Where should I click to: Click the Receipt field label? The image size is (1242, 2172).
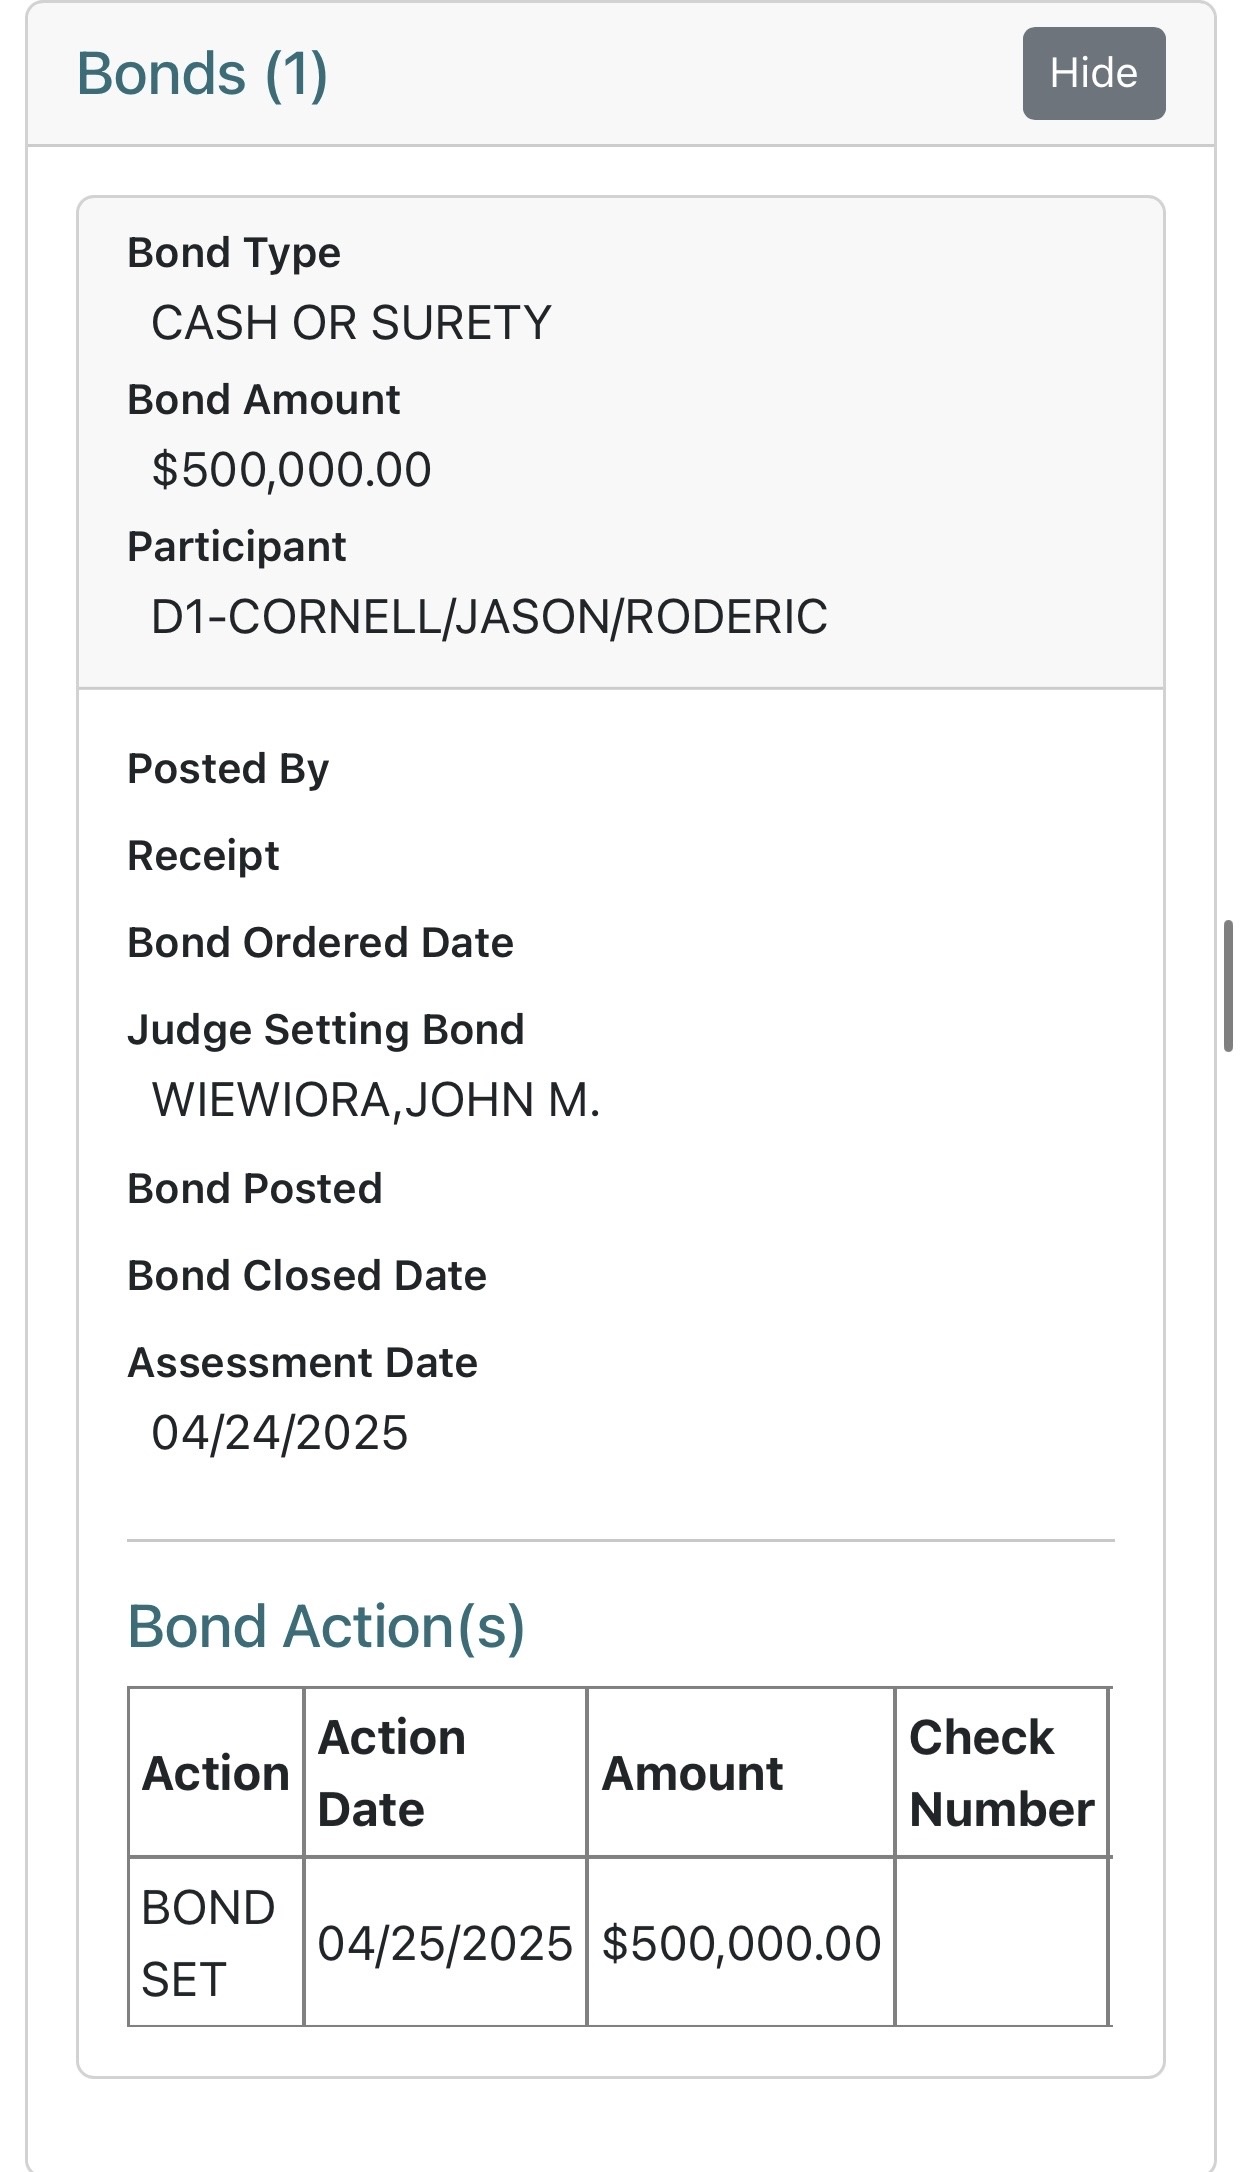point(203,856)
